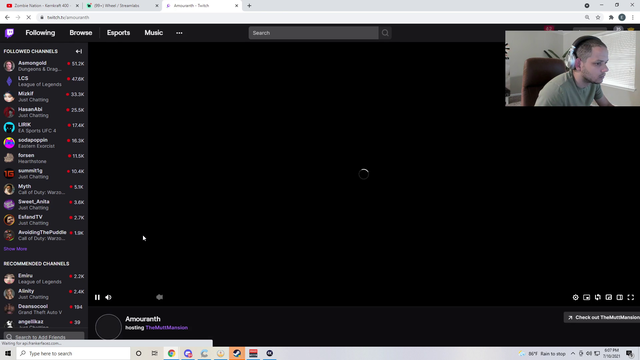Switch to the Wheel / Streamlabs tab
This screenshot has width=640, height=360.
[121, 6]
